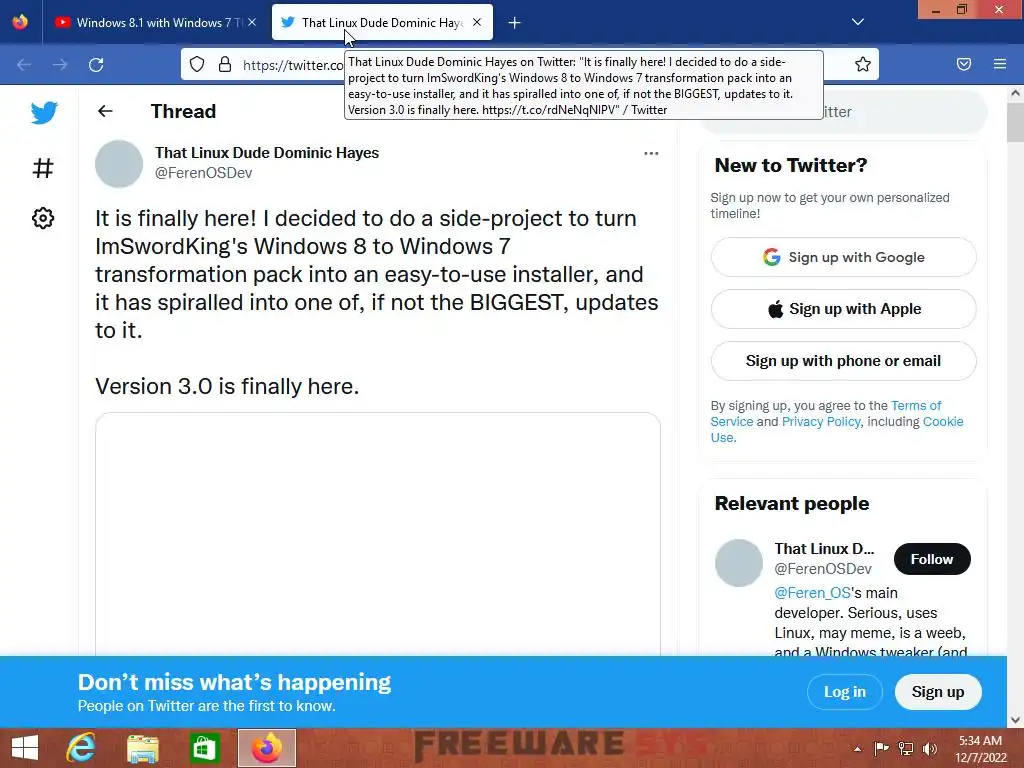Select the That Linux Dude Twitter tab

click(382, 22)
